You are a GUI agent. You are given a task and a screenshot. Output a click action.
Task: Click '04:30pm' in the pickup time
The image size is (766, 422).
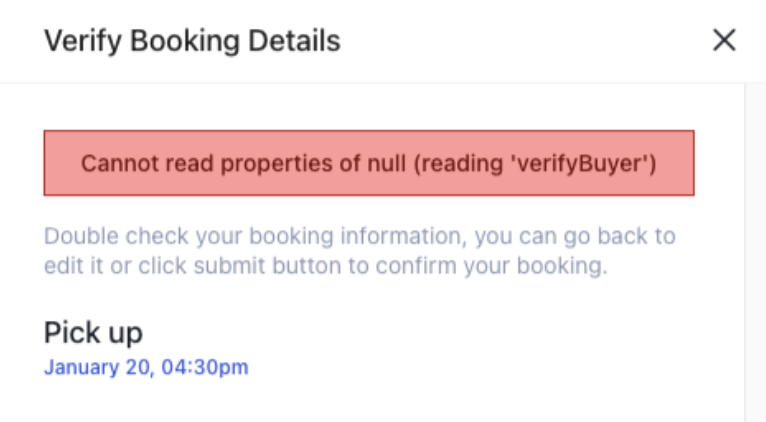(x=210, y=368)
